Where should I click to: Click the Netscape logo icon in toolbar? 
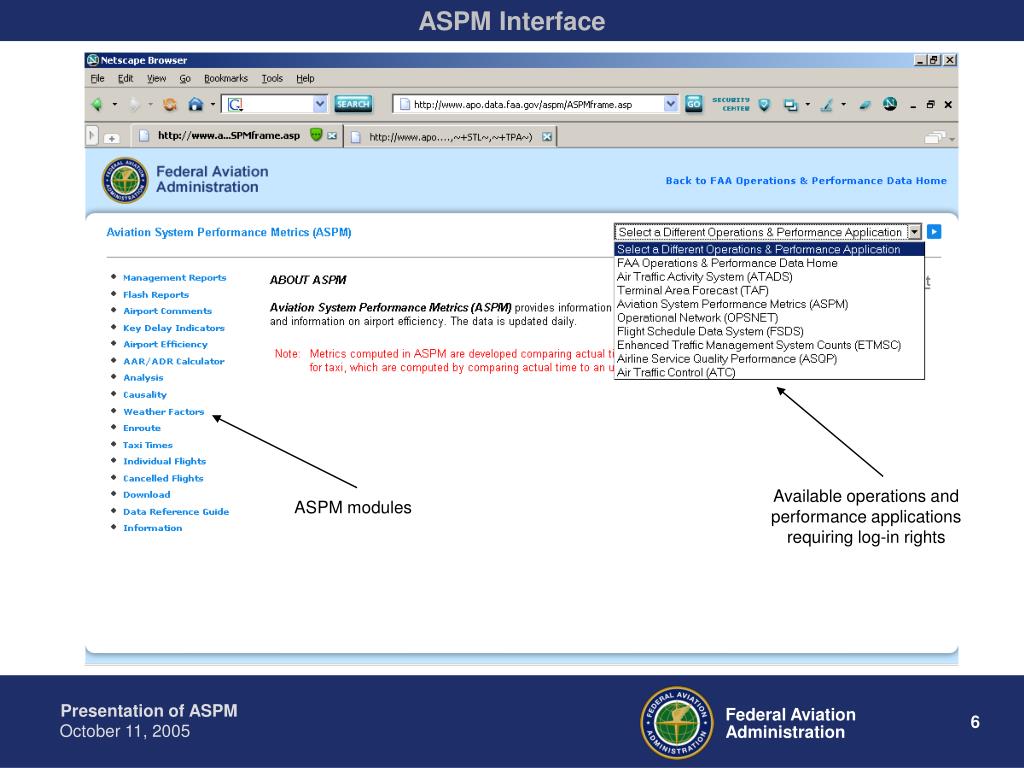tap(890, 104)
